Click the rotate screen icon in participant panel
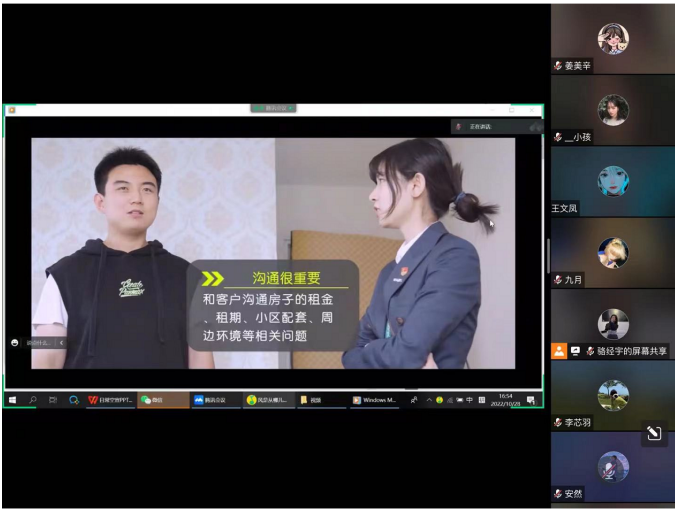This screenshot has width=675, height=510. point(652,433)
